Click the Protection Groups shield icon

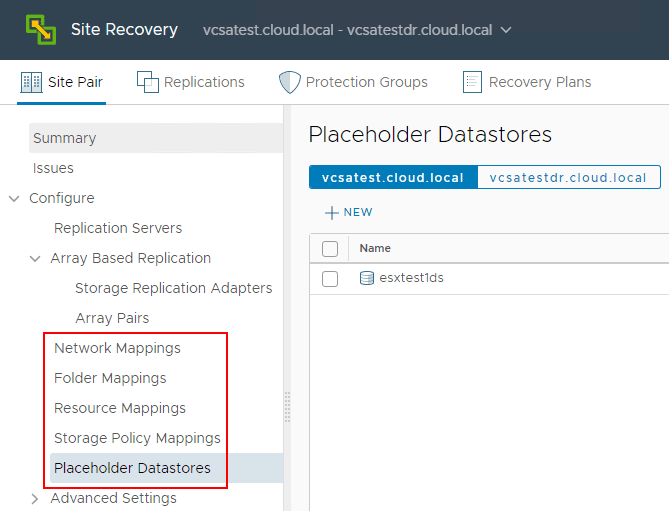click(x=290, y=82)
